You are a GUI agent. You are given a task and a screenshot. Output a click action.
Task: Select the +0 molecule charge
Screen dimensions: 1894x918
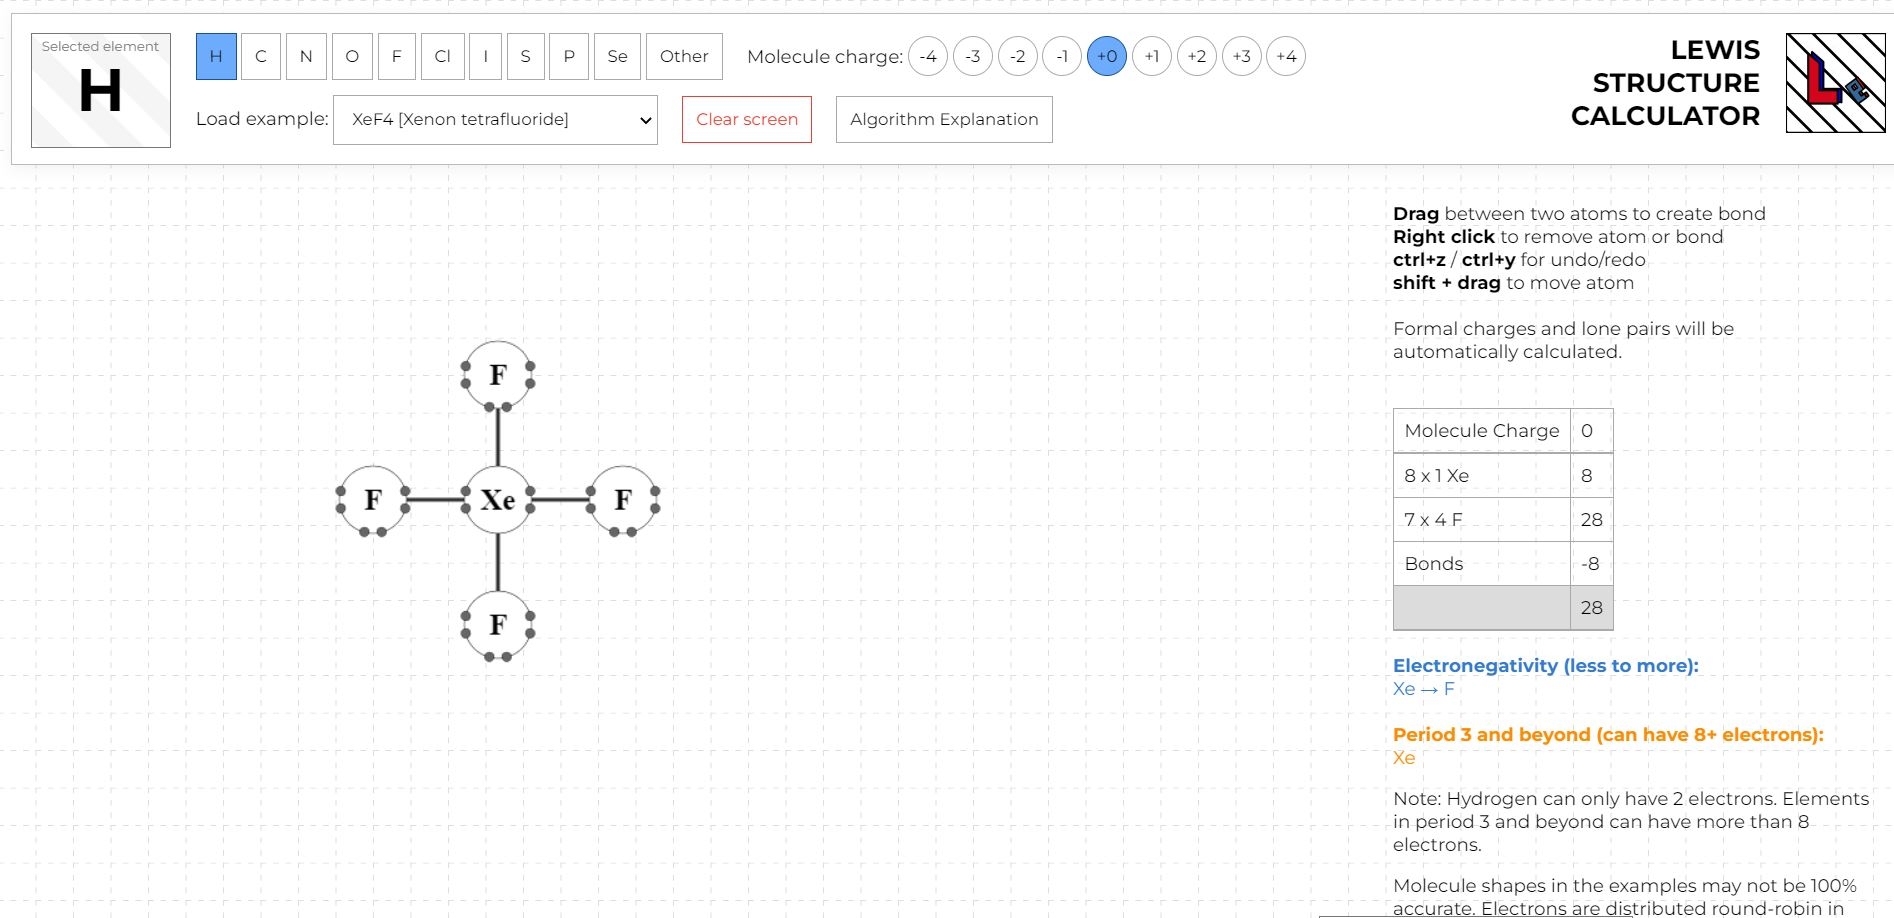(x=1106, y=56)
